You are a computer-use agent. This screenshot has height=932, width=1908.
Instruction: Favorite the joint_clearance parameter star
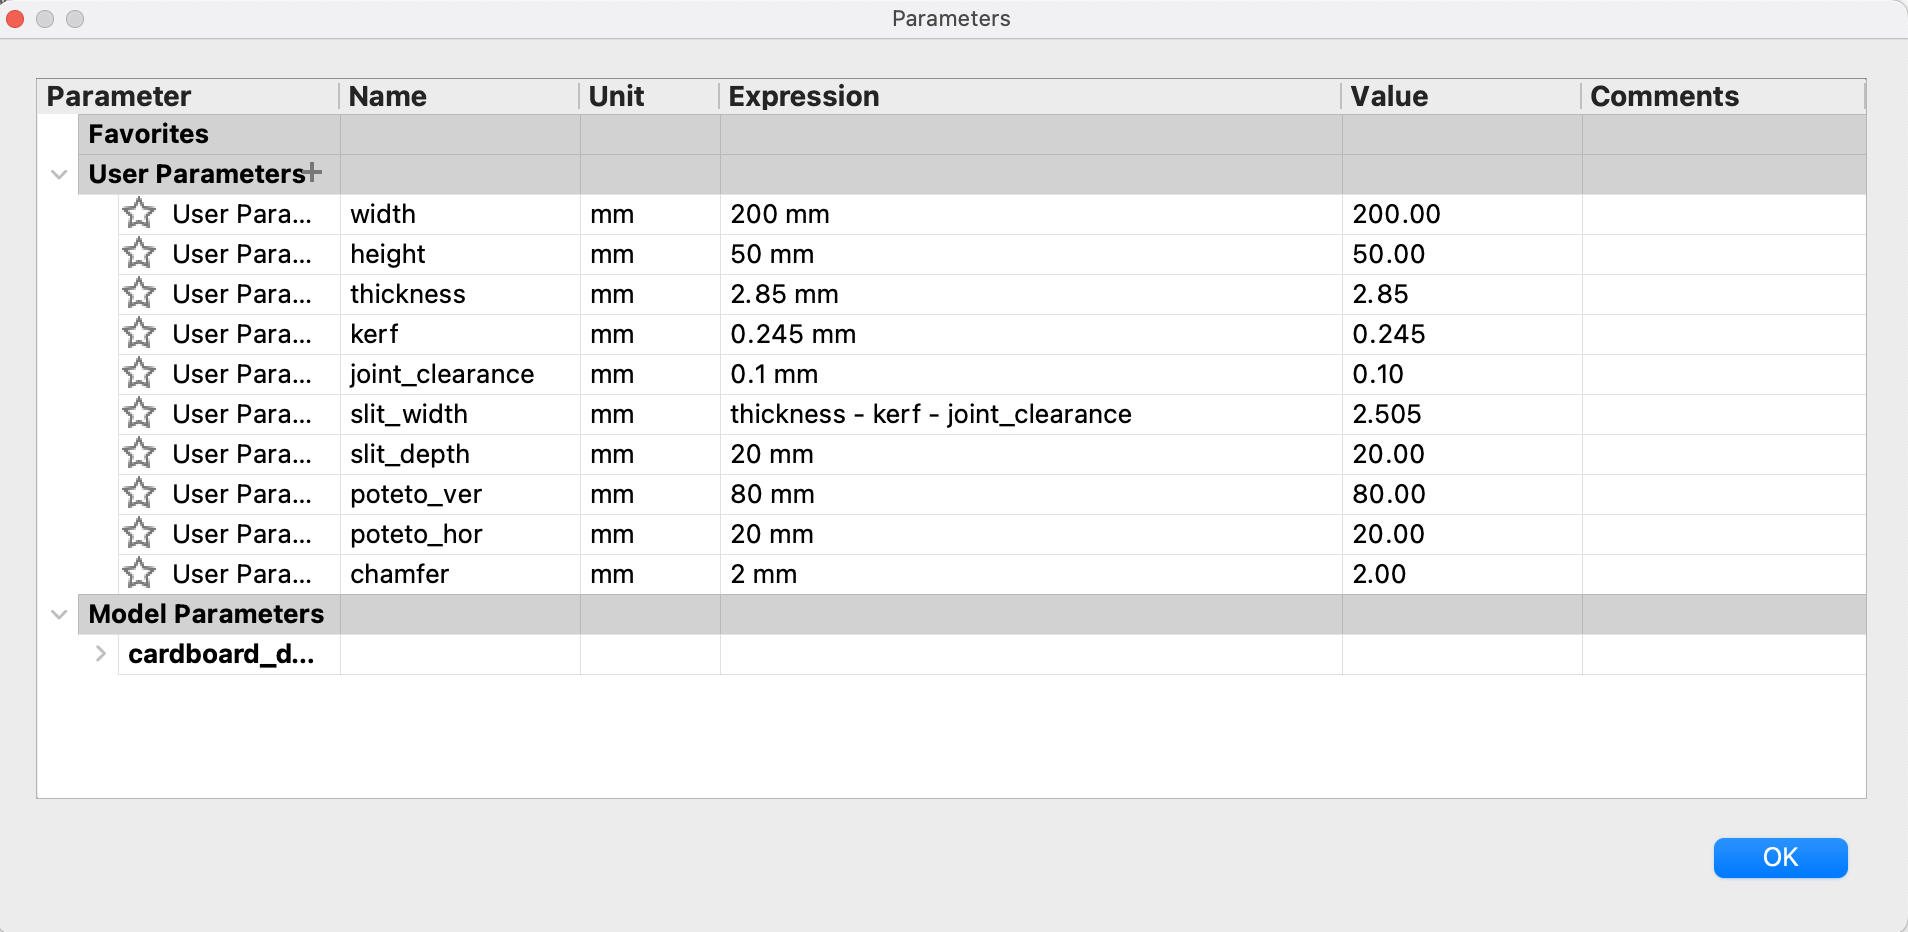(139, 374)
